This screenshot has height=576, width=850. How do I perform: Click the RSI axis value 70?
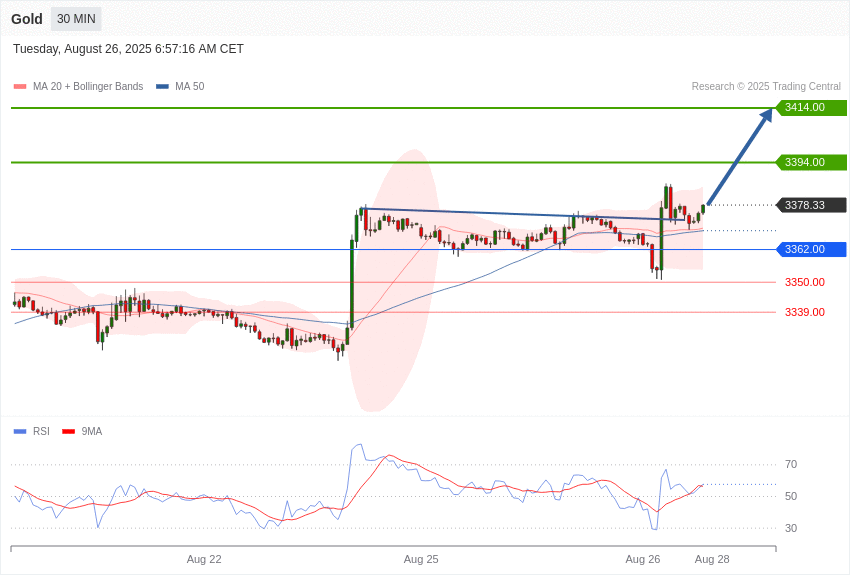point(791,464)
